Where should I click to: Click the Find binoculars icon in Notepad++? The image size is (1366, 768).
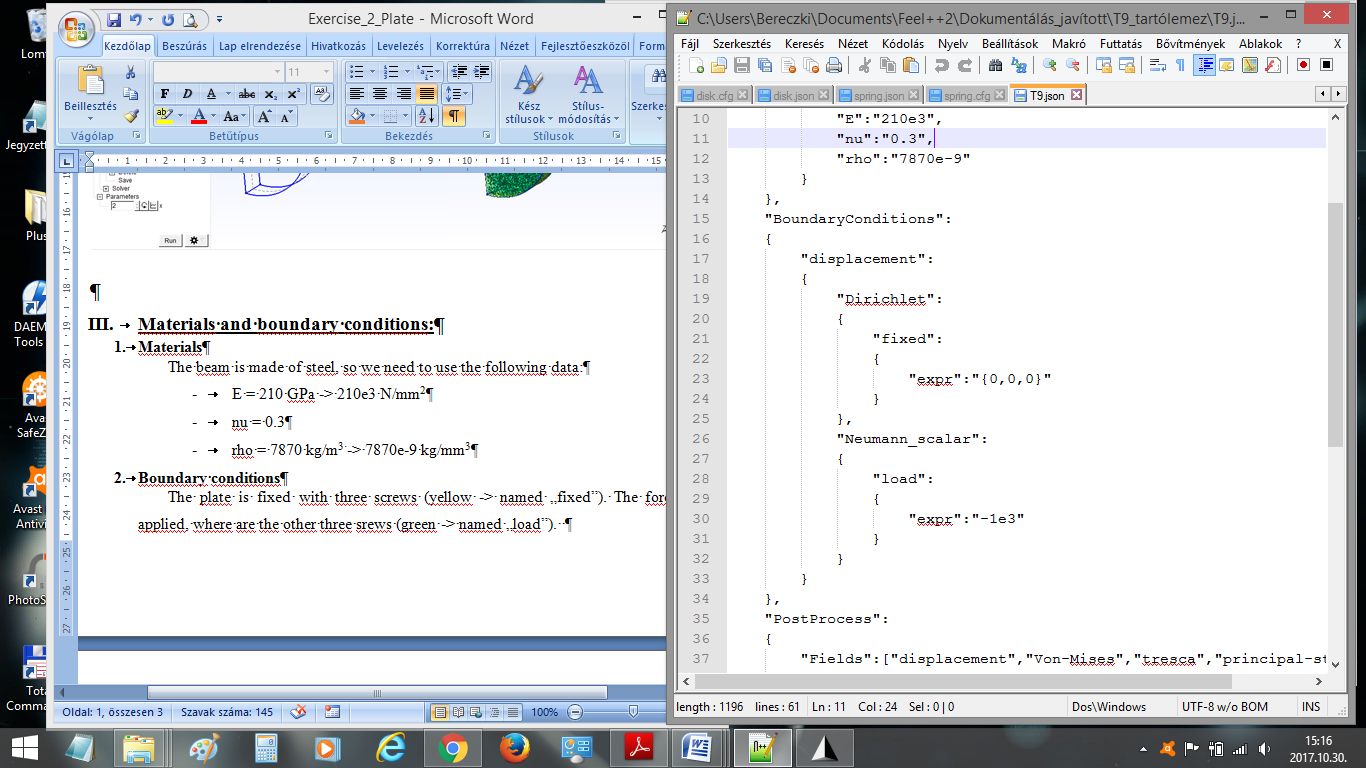click(995, 65)
